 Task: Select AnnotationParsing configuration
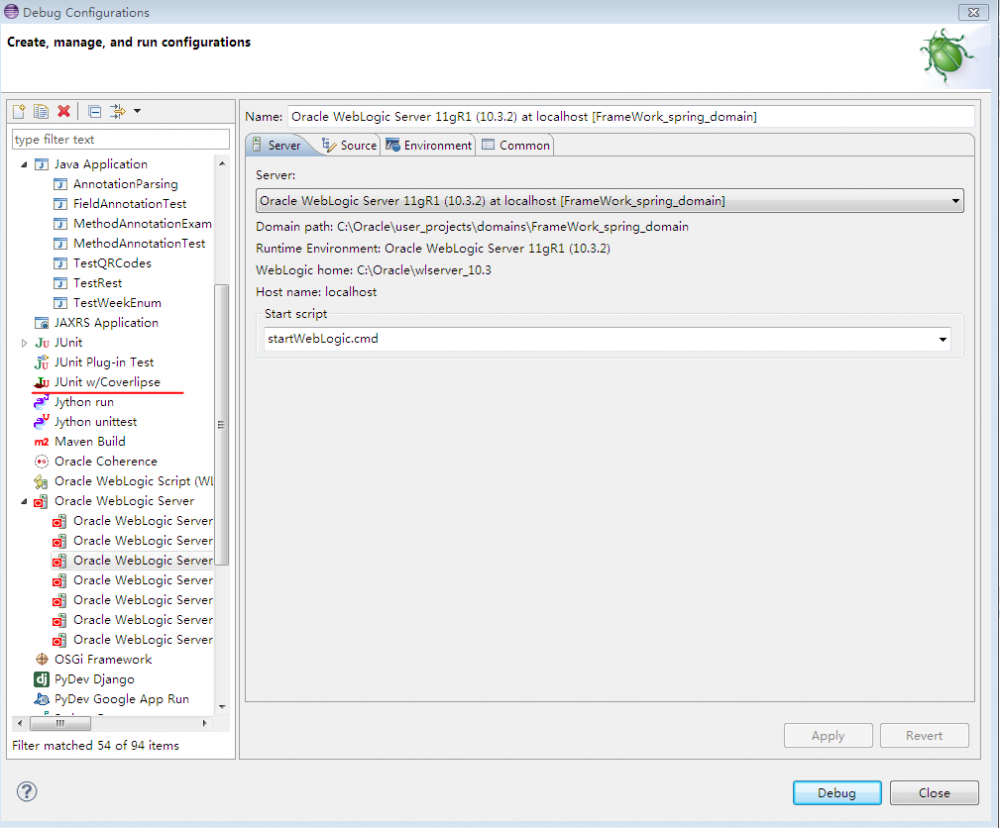click(x=125, y=184)
